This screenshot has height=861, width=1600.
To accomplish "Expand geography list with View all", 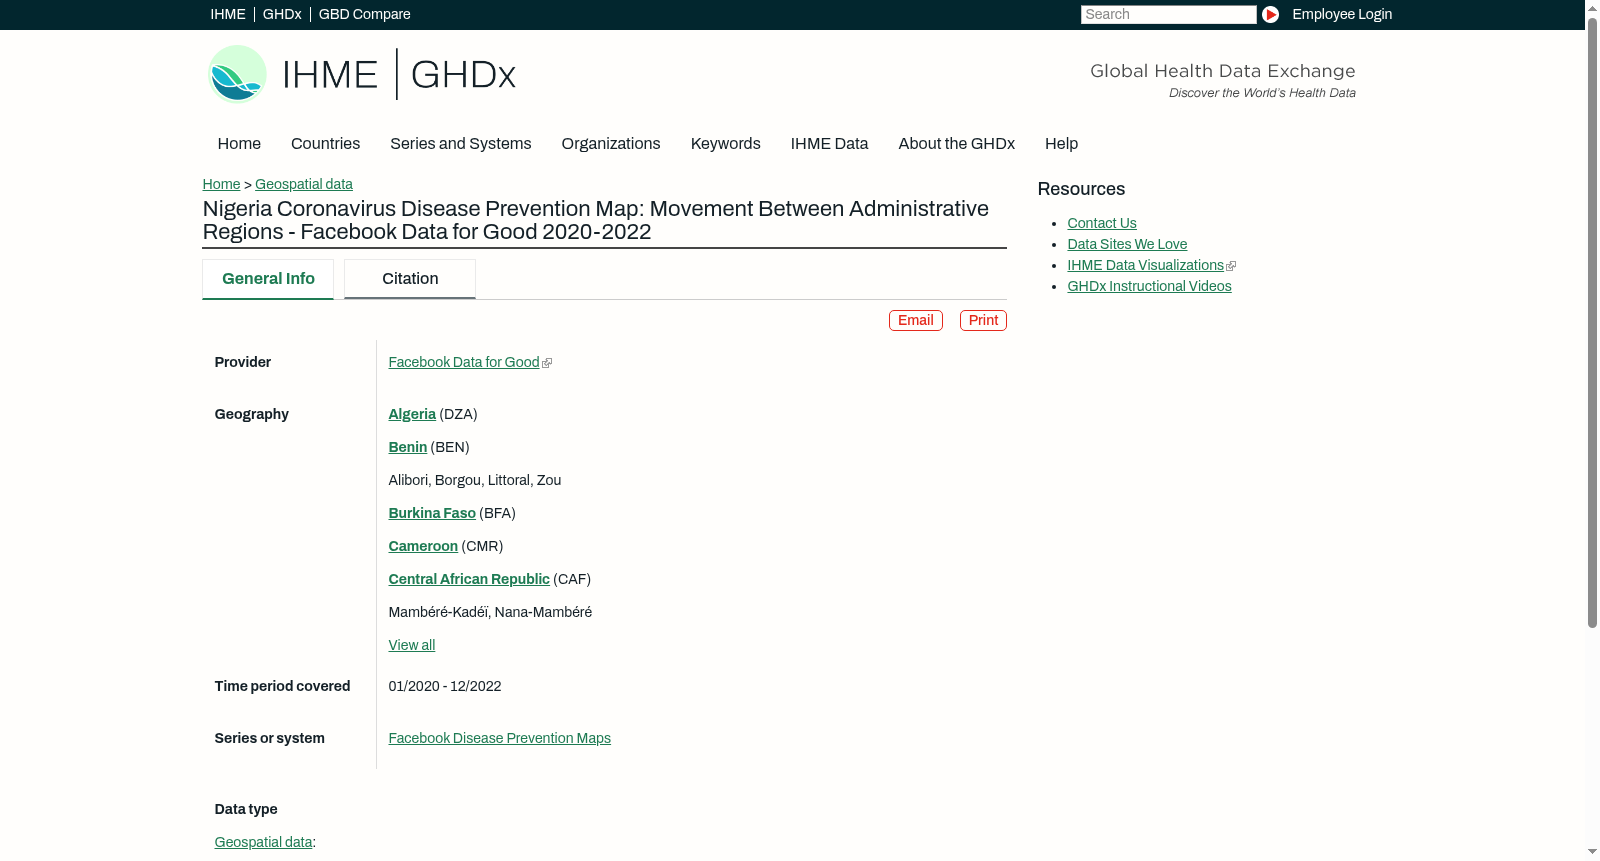I will (412, 645).
